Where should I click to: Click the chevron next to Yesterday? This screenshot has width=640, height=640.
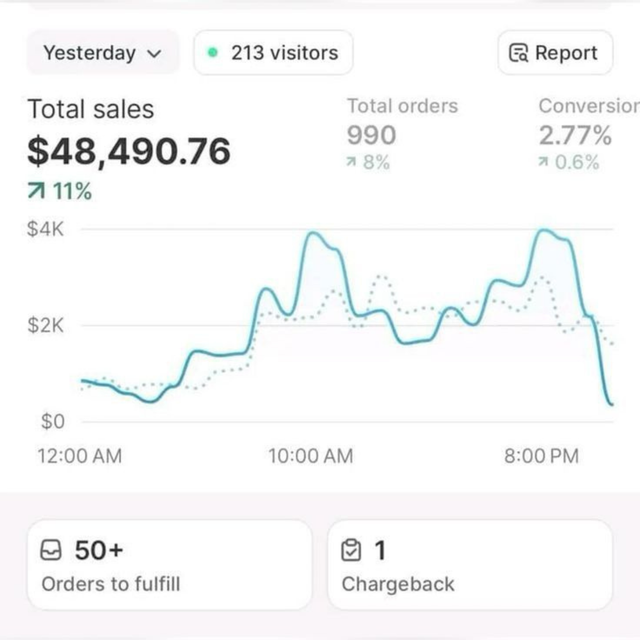coord(154,54)
